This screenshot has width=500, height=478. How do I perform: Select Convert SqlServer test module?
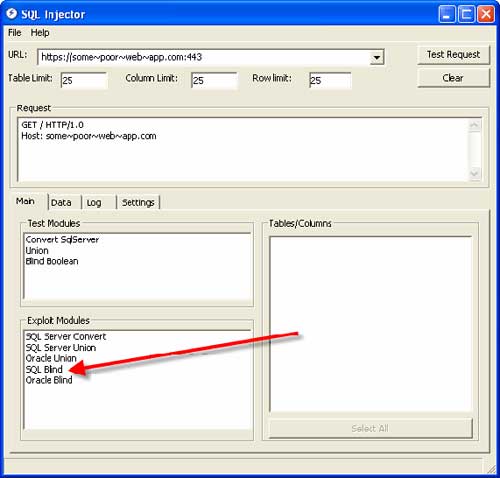click(x=62, y=240)
